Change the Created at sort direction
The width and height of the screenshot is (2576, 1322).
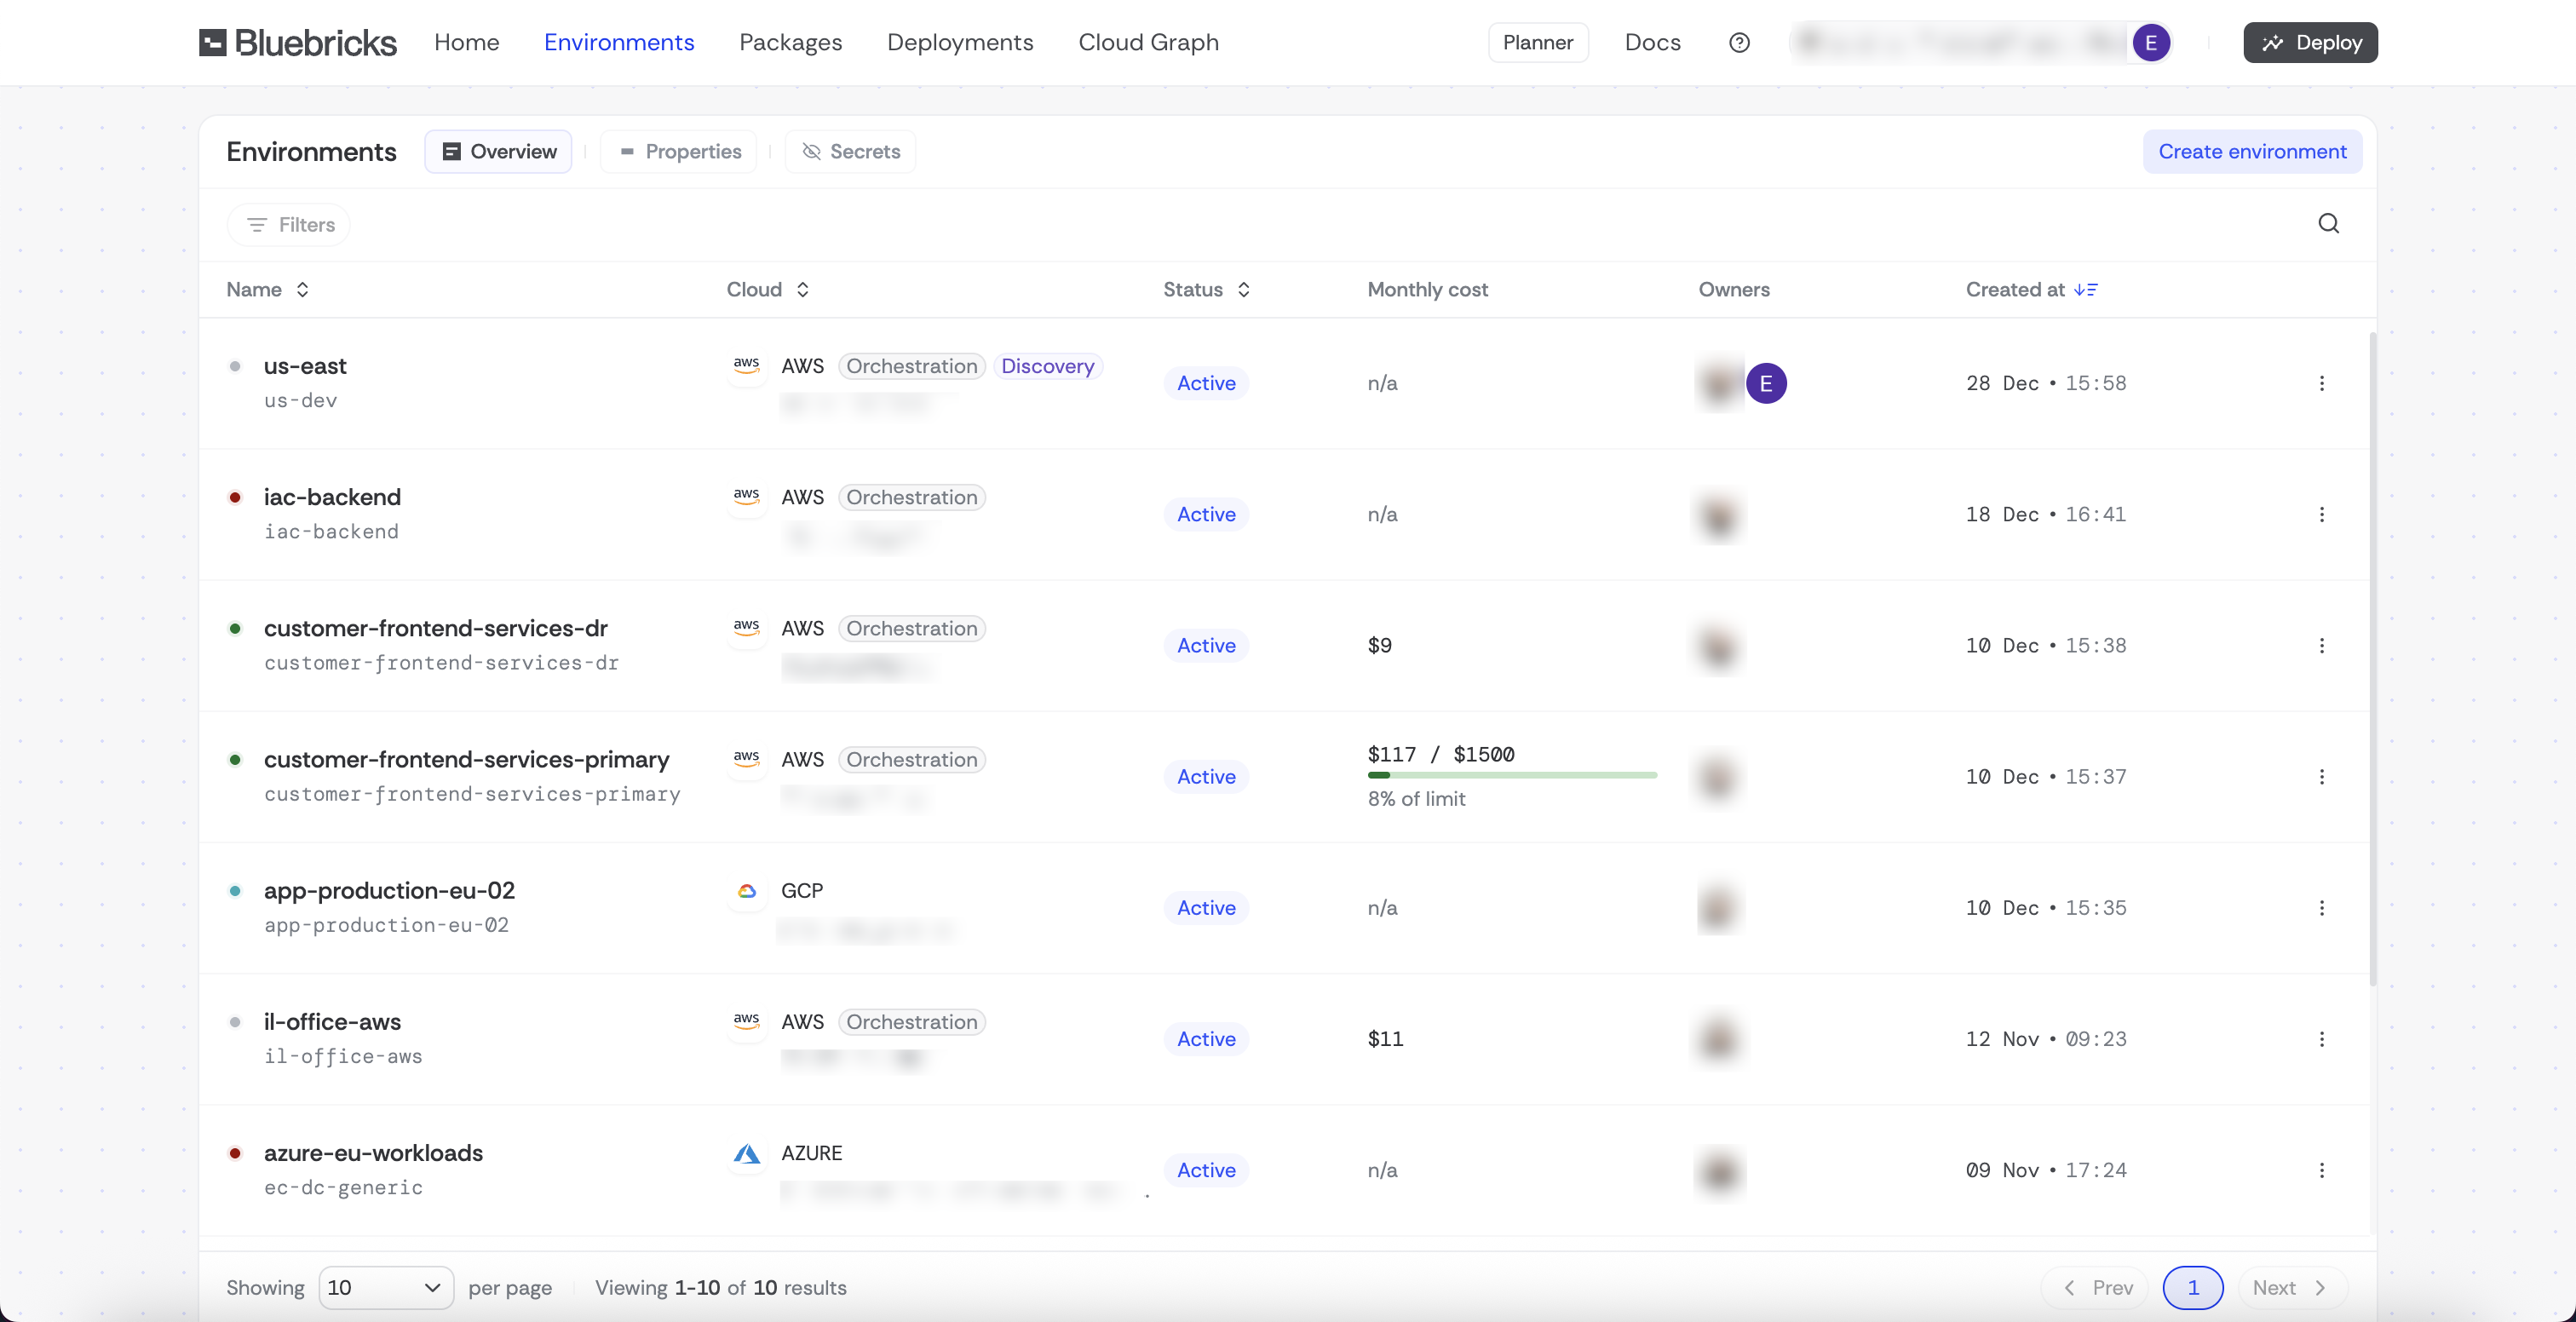(x=2086, y=290)
